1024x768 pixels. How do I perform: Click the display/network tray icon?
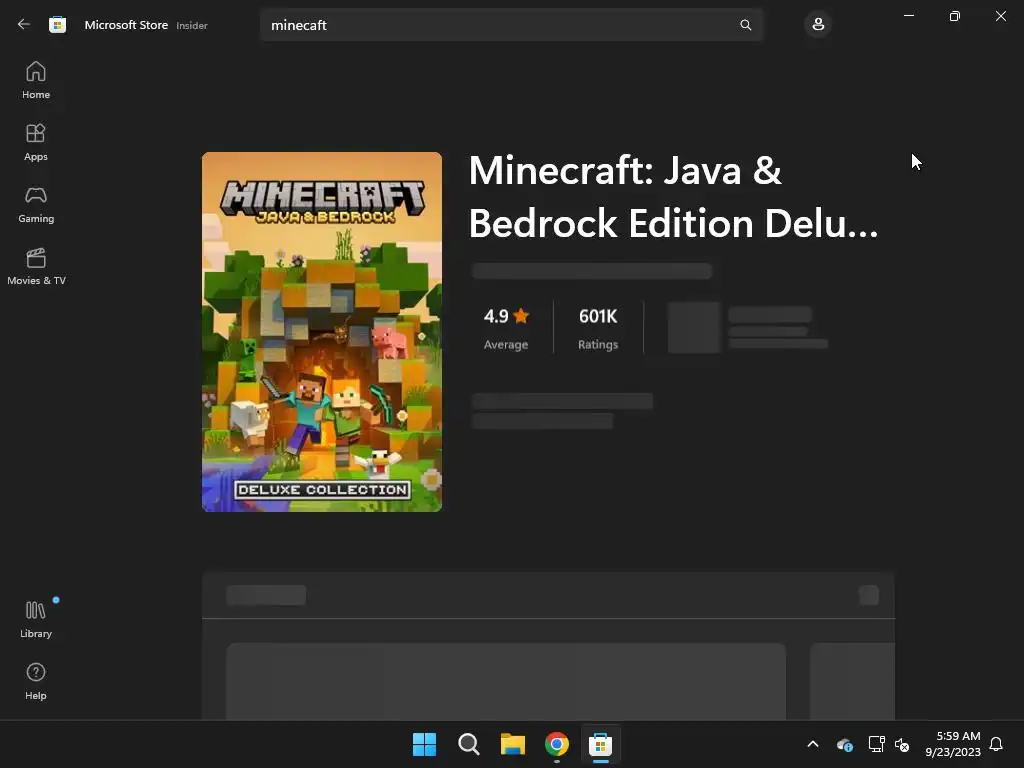pyautogui.click(x=876, y=744)
